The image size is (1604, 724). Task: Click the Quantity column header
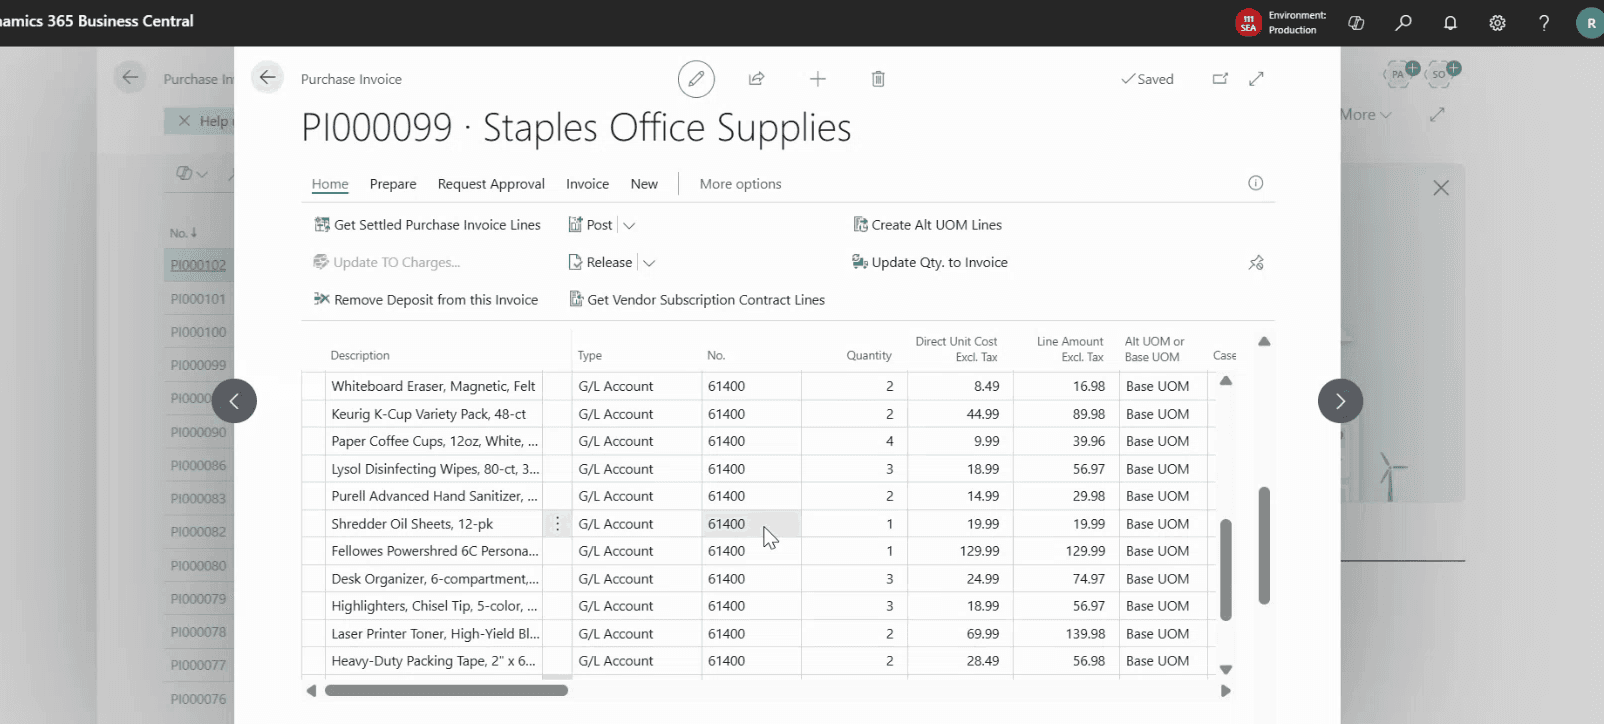(868, 355)
